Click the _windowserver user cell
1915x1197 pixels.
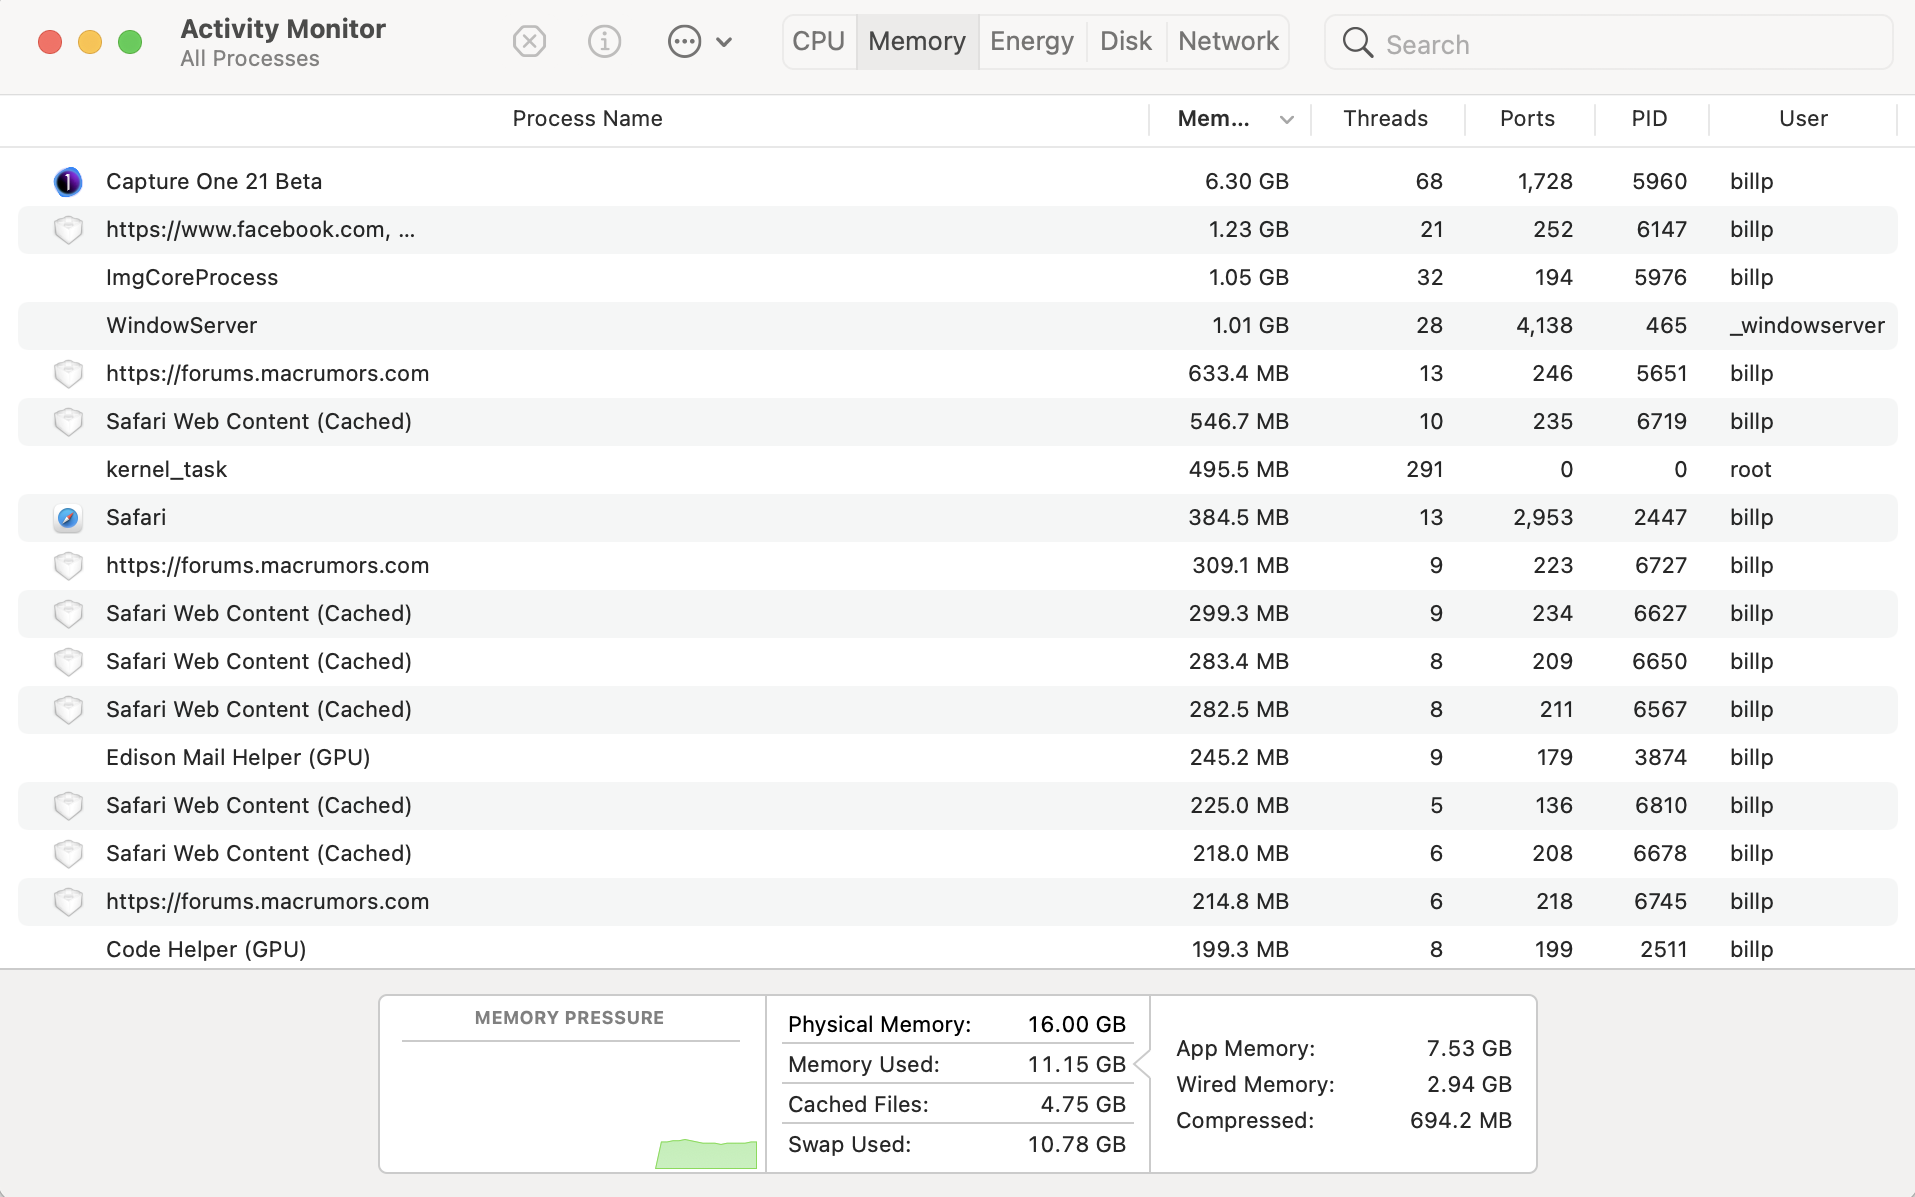(x=1807, y=326)
